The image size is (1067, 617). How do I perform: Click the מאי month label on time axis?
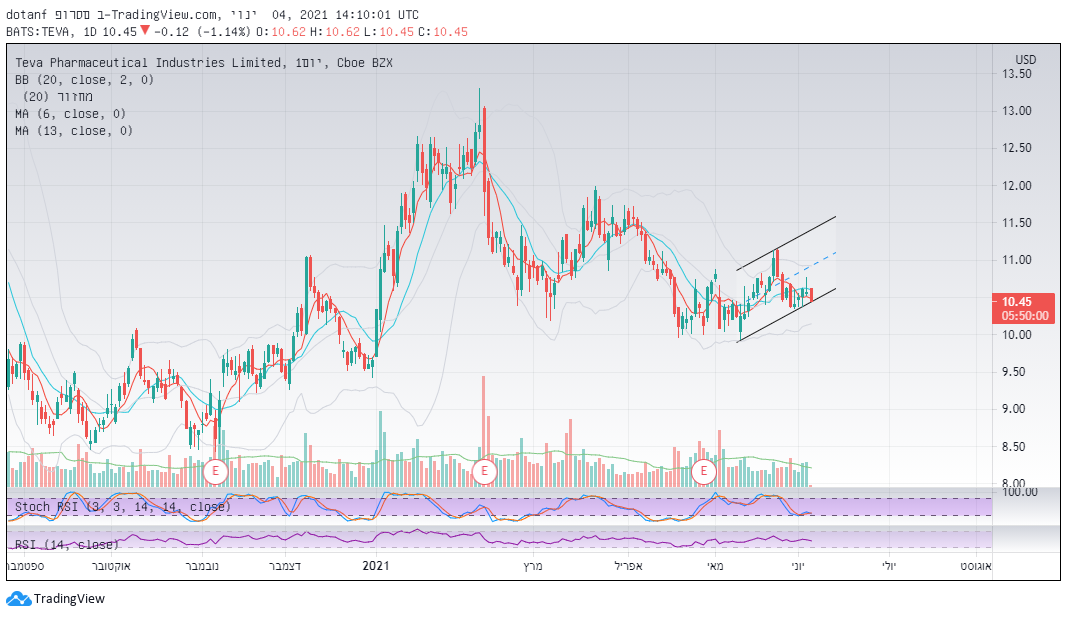[x=716, y=565]
